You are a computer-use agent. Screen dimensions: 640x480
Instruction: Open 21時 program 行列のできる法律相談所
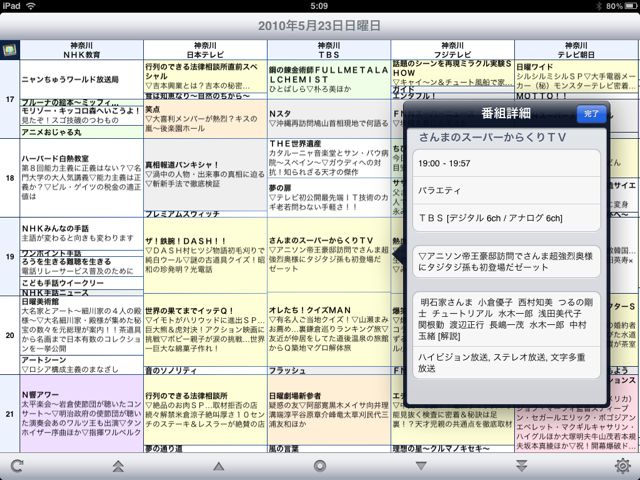point(205,410)
